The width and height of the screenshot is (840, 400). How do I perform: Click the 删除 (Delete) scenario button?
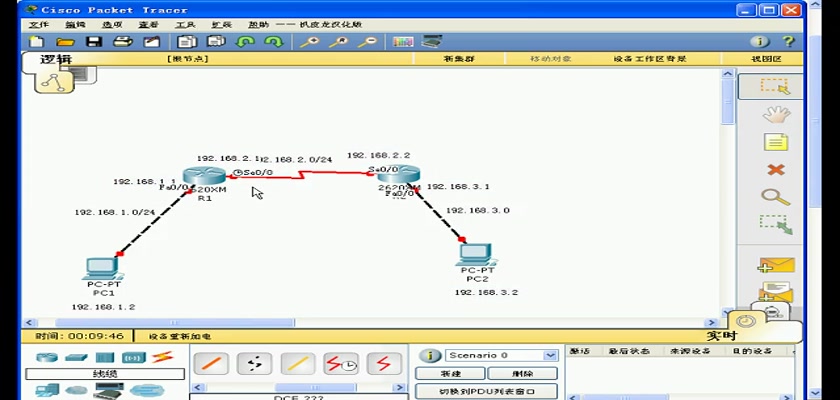pos(522,373)
